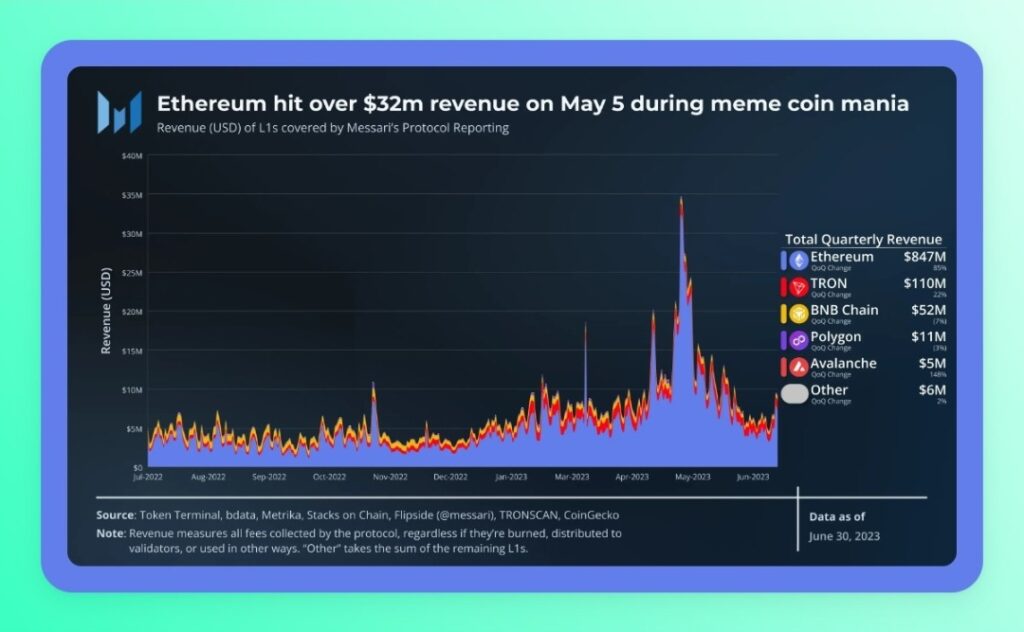Click the chart headline about $32m revenue

pos(533,104)
